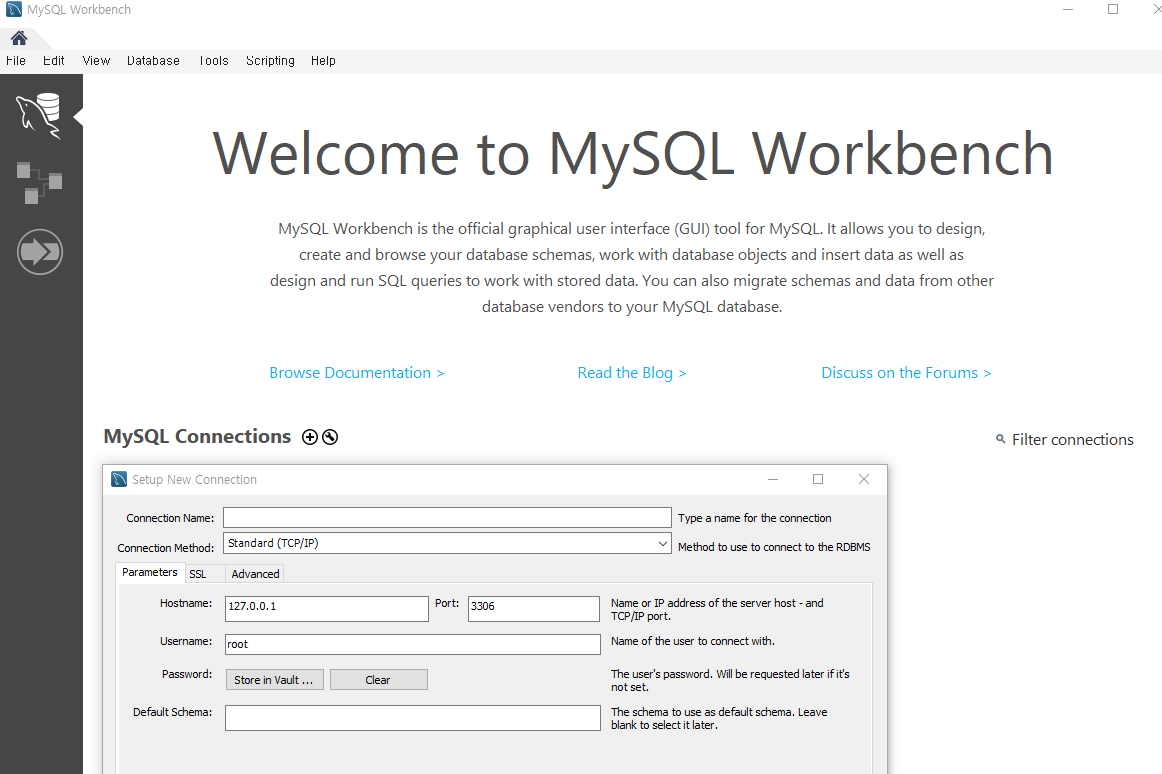Click the 'Type a name for the connection' hint
Viewport: 1162px width, 774px height.
[x=754, y=518]
